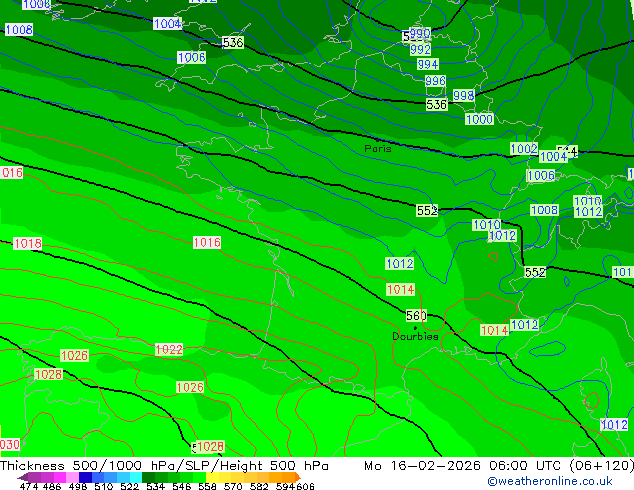Open the weatheronline.co.uk link

550,481
